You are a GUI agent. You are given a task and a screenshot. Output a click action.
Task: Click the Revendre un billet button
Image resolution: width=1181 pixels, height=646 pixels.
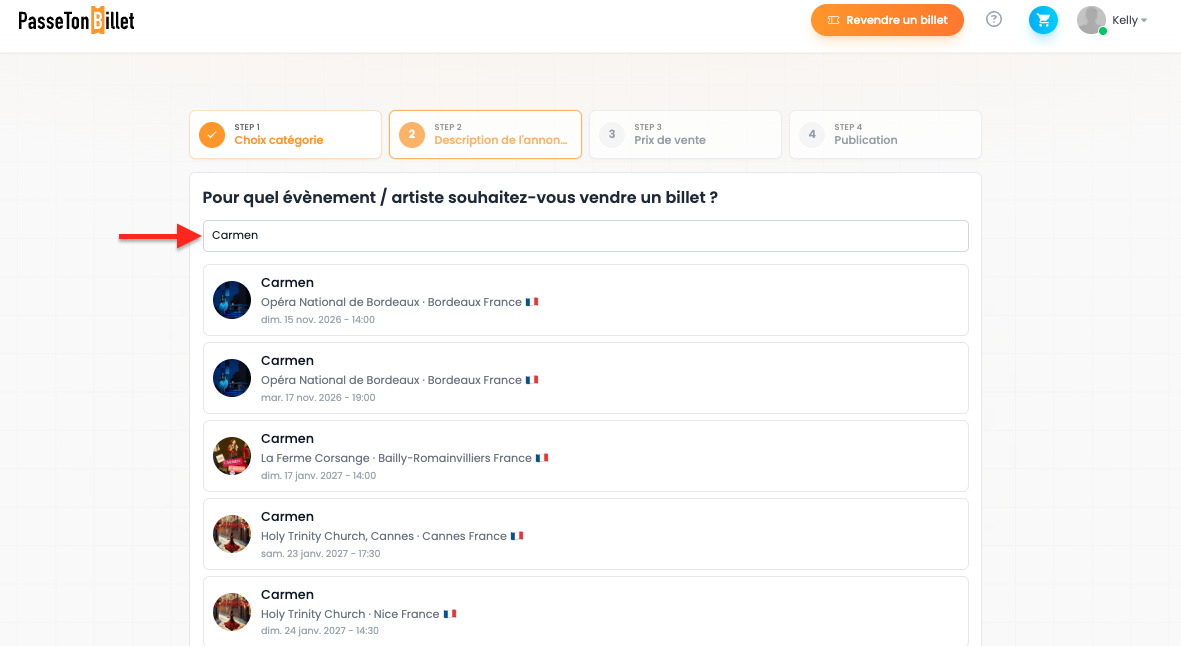887,20
